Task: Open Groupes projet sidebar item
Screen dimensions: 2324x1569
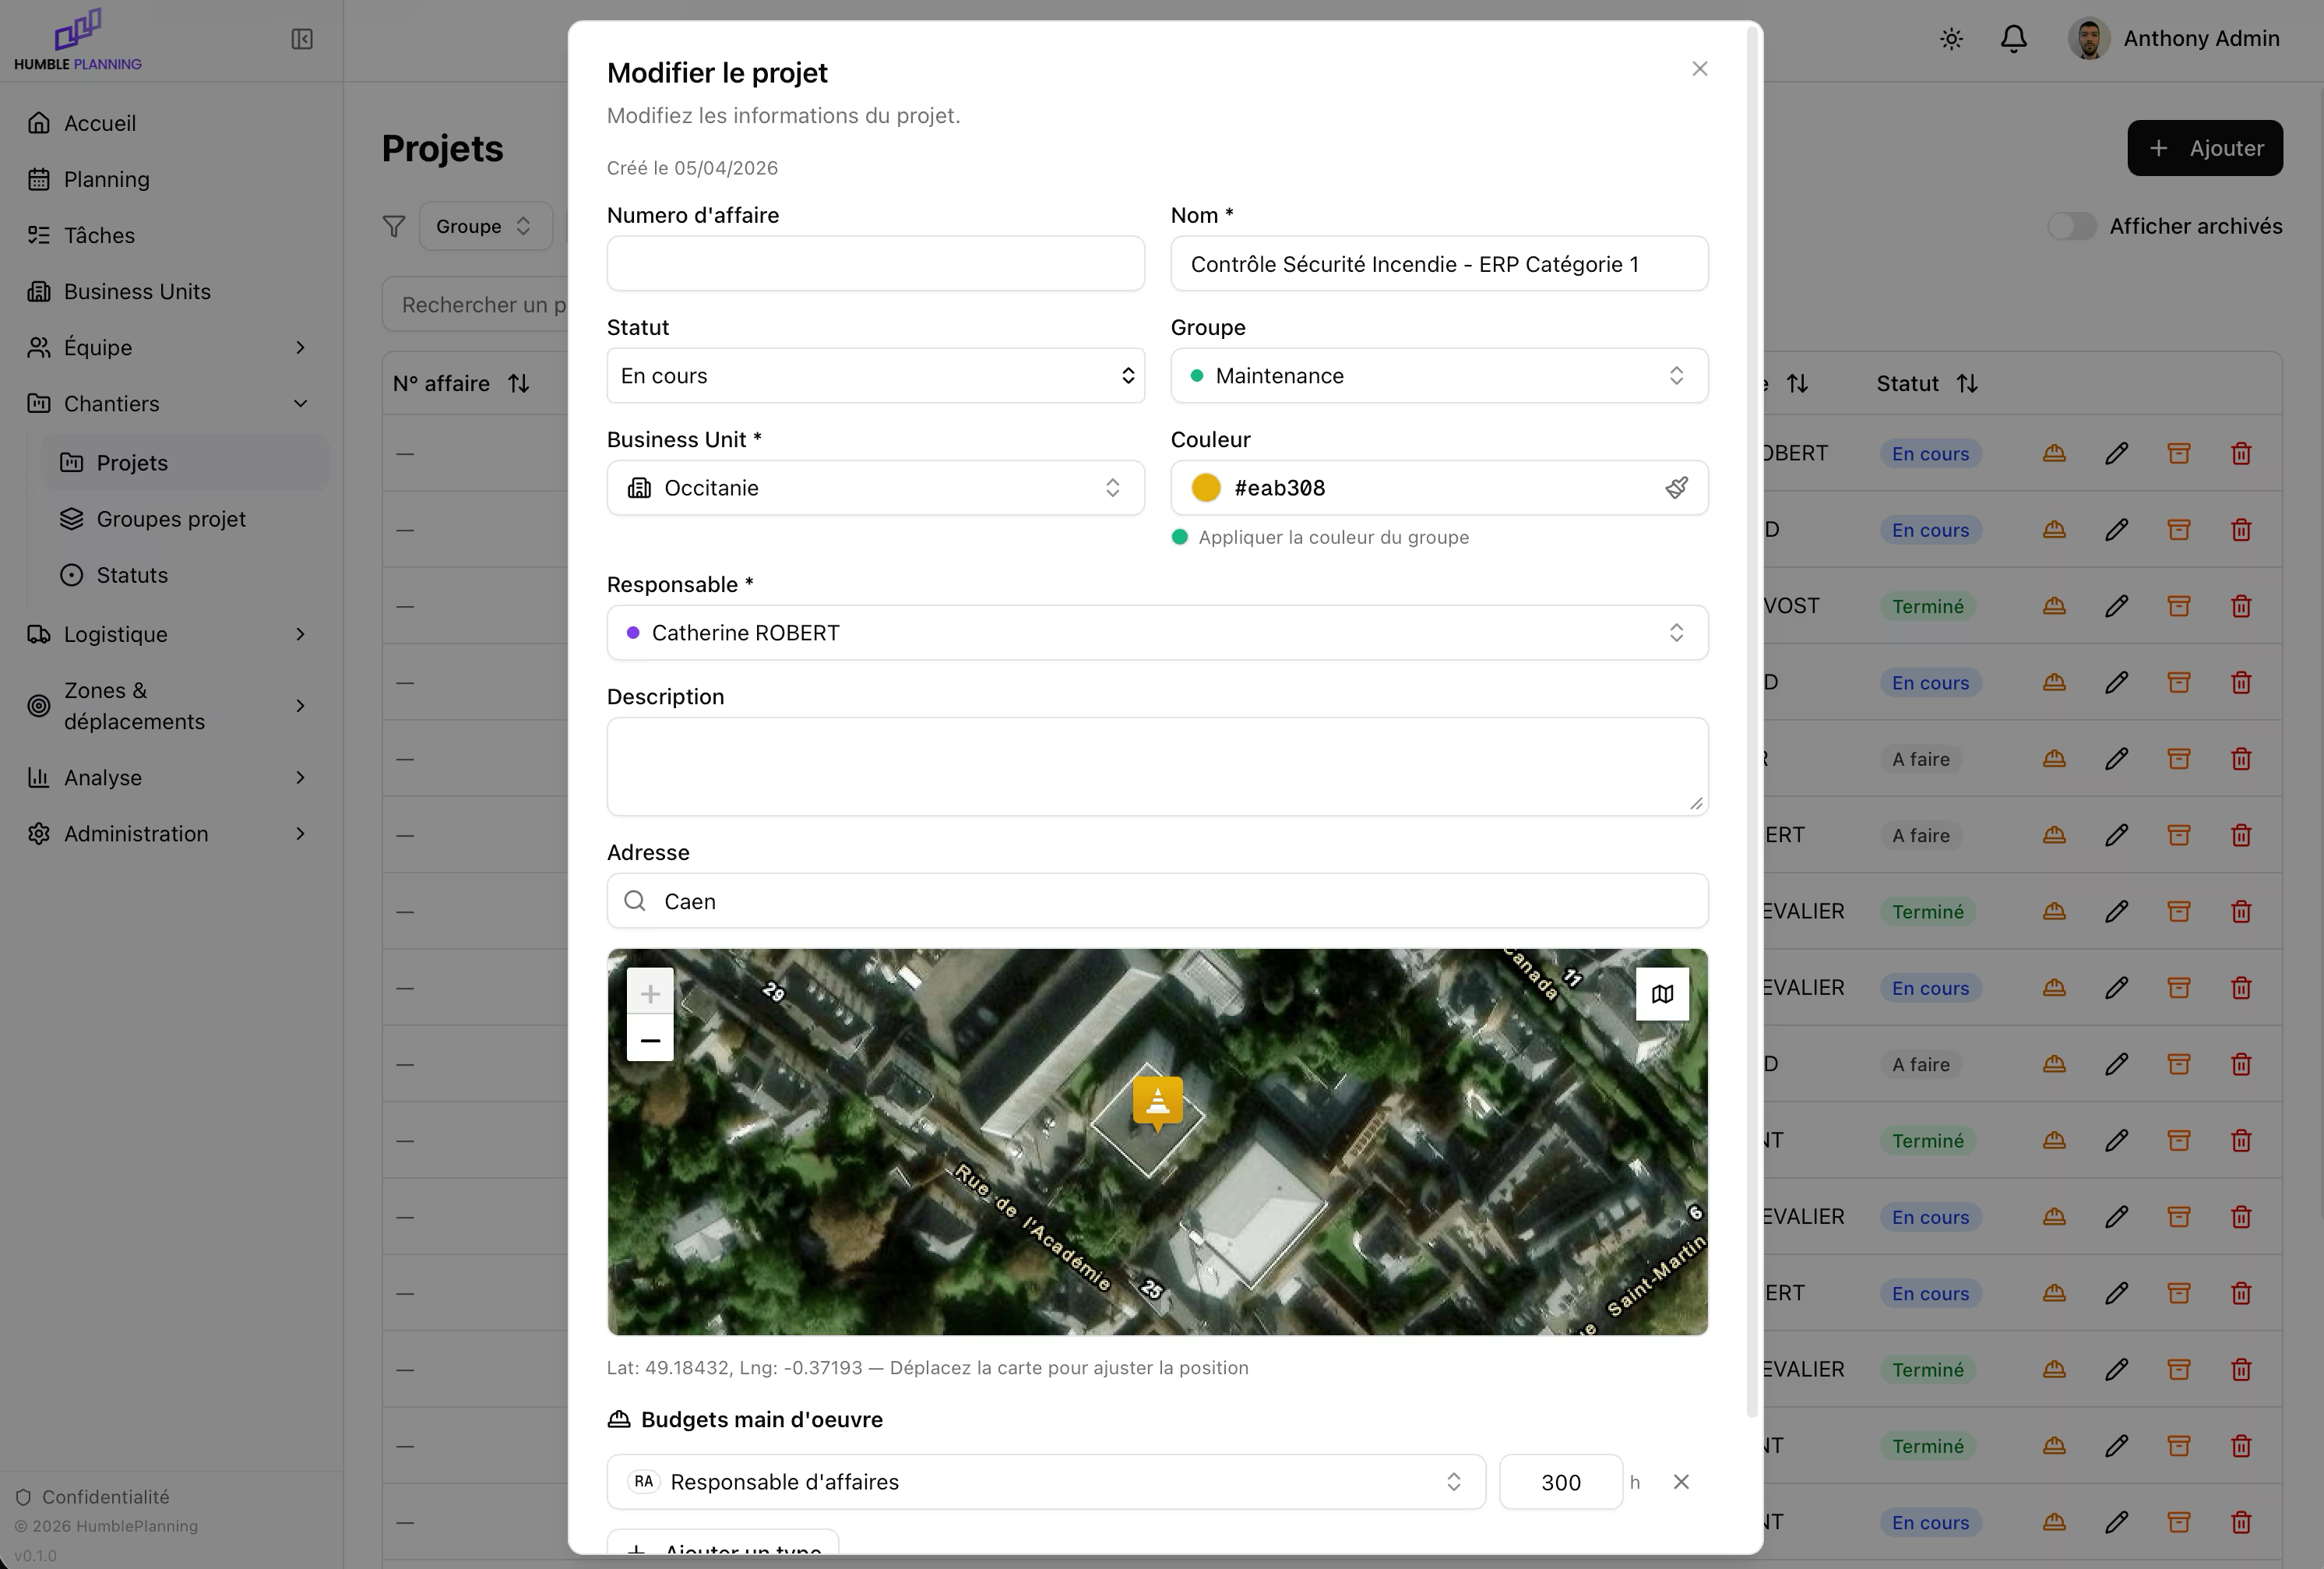Action: pyautogui.click(x=185, y=519)
